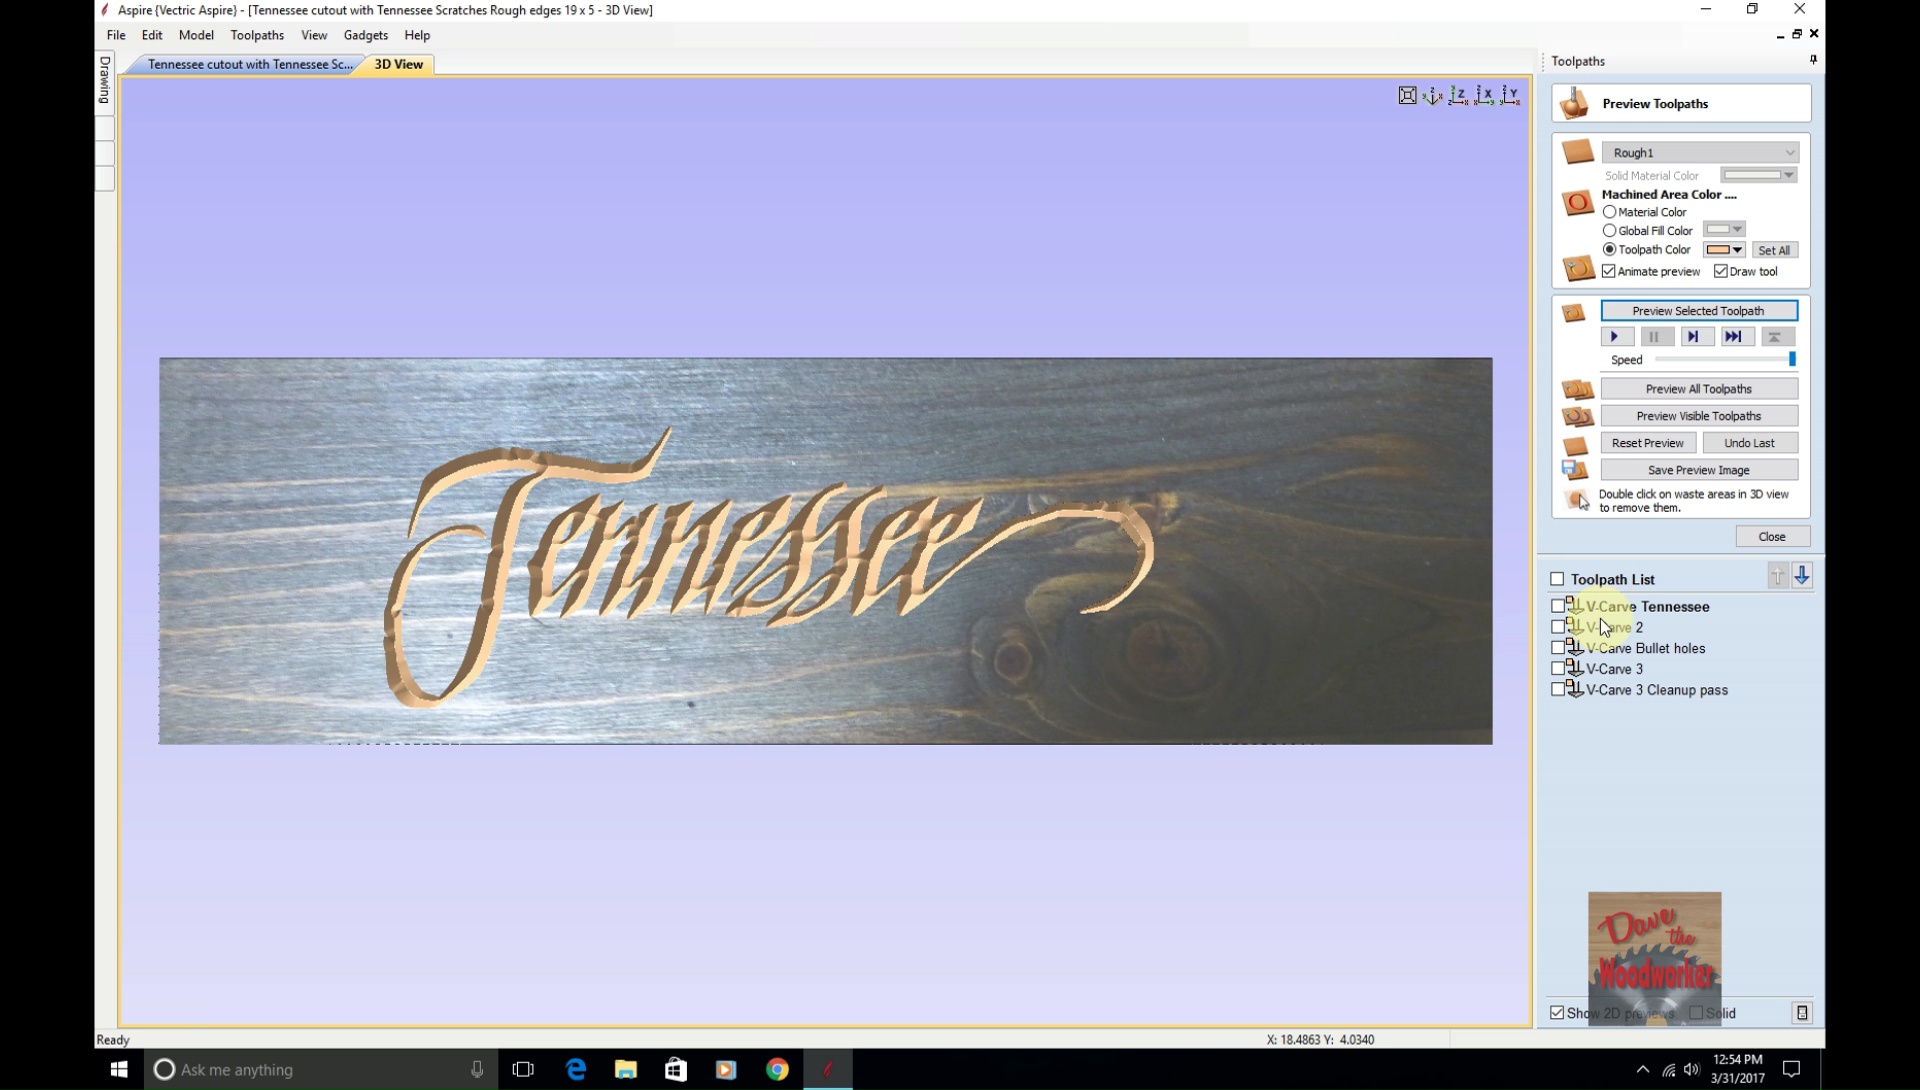Click the remove waste areas cursor icon
Image resolution: width=1920 pixels, height=1090 pixels.
[1578, 500]
